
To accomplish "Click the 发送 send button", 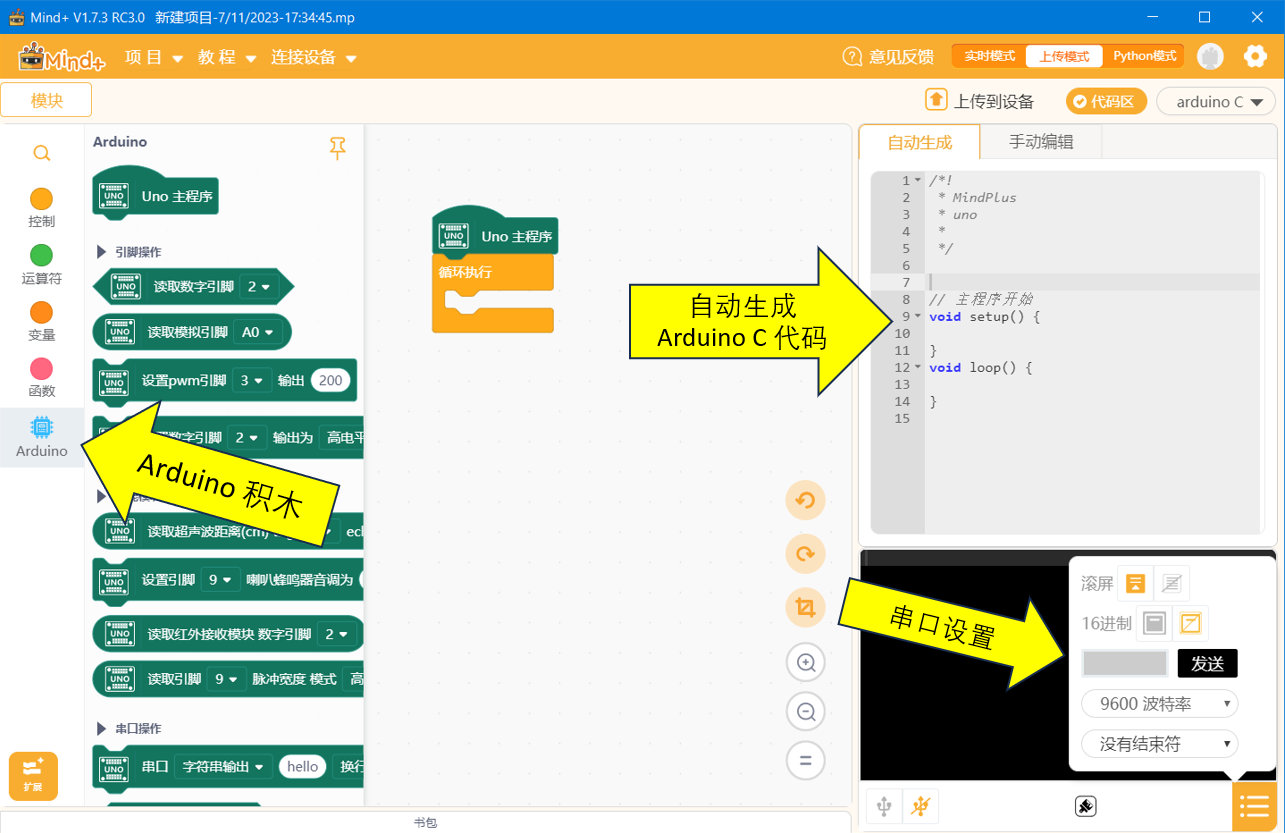I will [x=1208, y=663].
